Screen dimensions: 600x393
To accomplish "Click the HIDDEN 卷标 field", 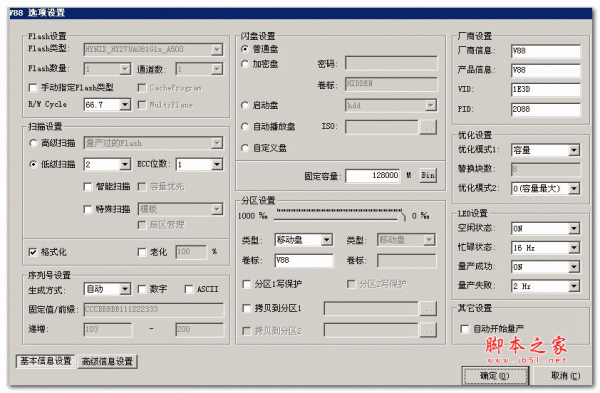I will pos(391,84).
